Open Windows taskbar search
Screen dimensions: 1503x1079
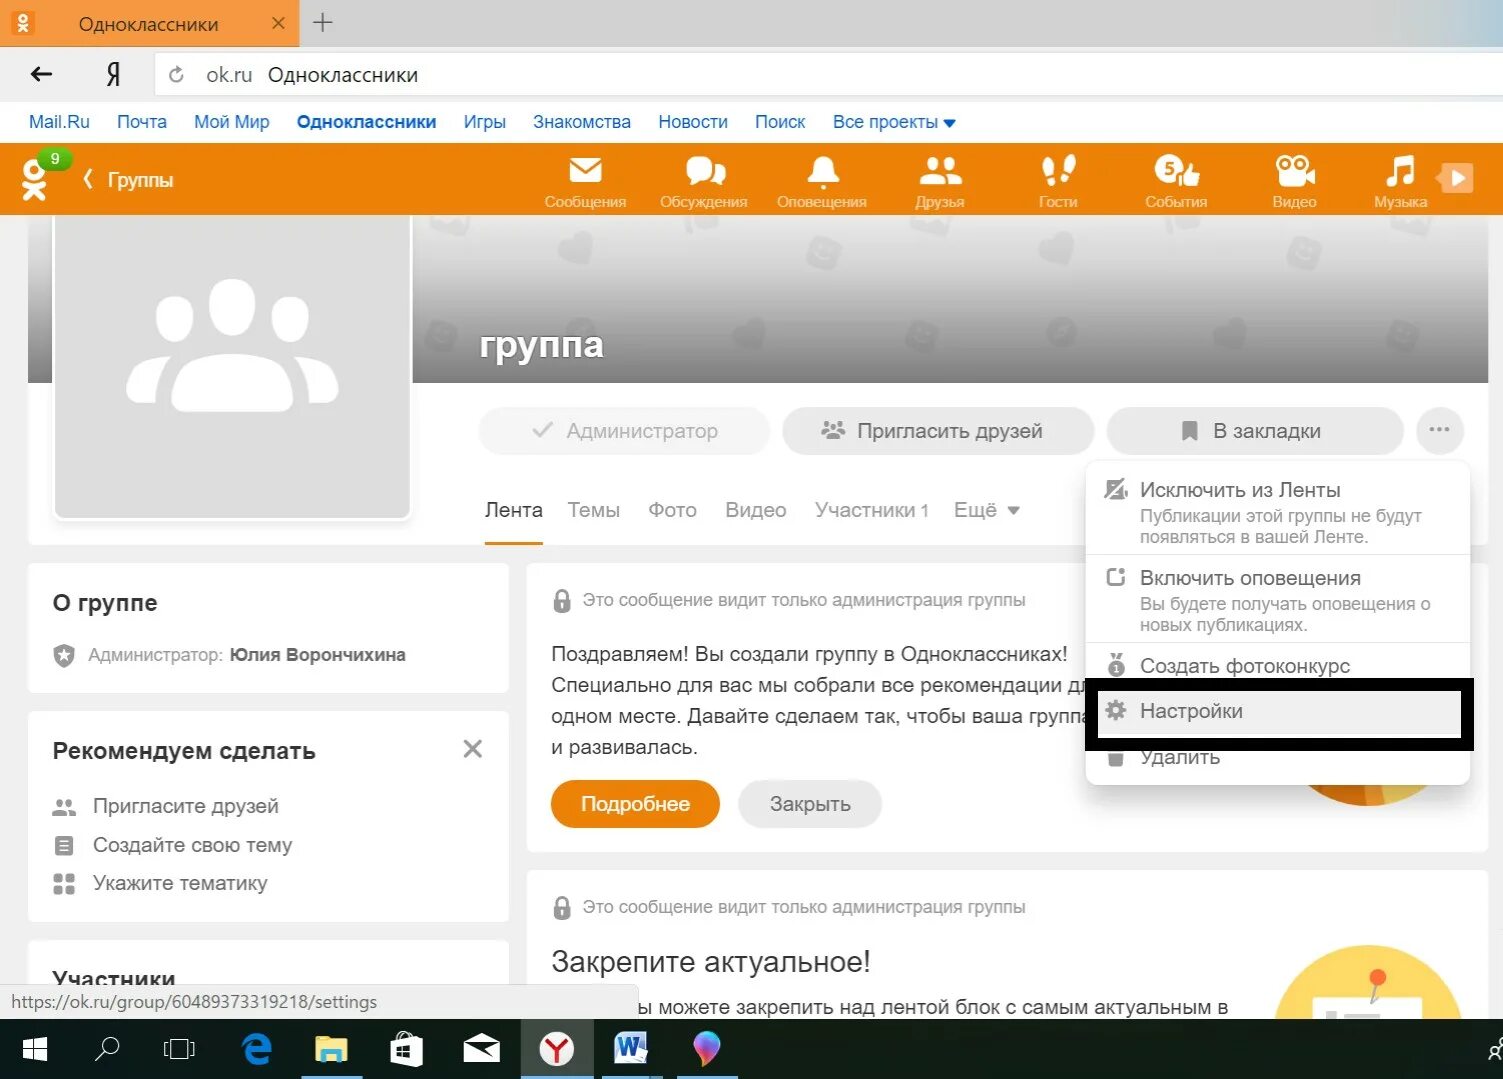pyautogui.click(x=107, y=1049)
